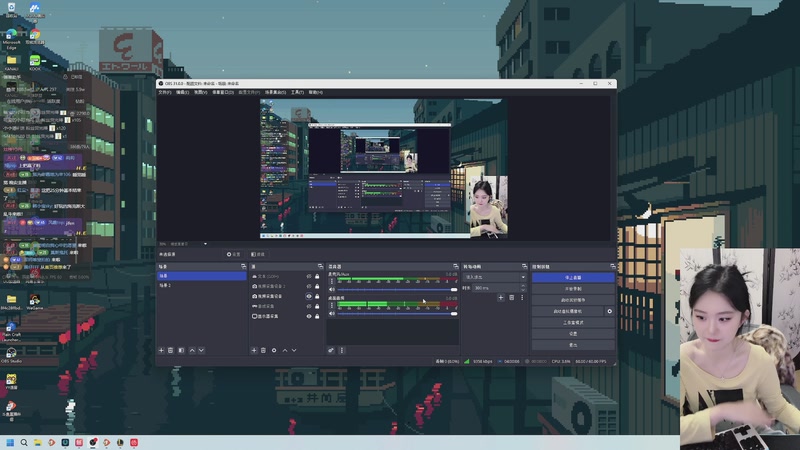Screen dimensions: 800x450
Task: Toggle visibility of the game capture source
Action: 309,306
